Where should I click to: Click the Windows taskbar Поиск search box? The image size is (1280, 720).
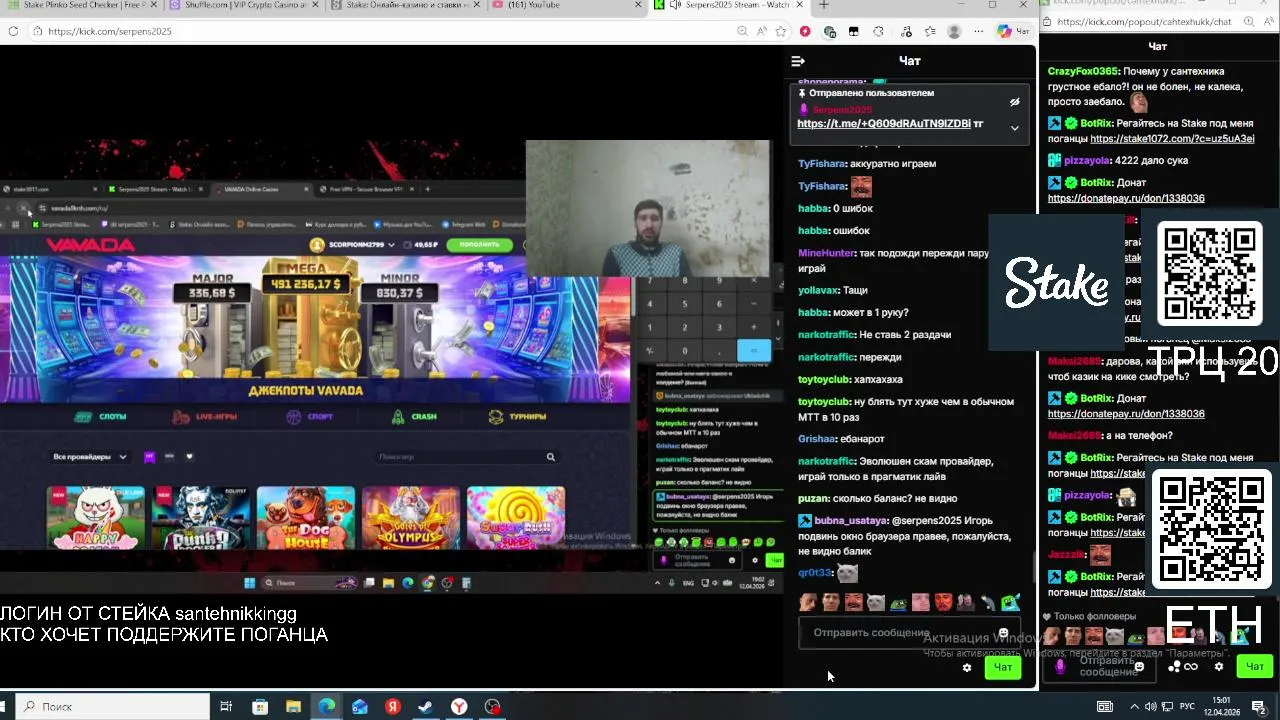(113, 706)
